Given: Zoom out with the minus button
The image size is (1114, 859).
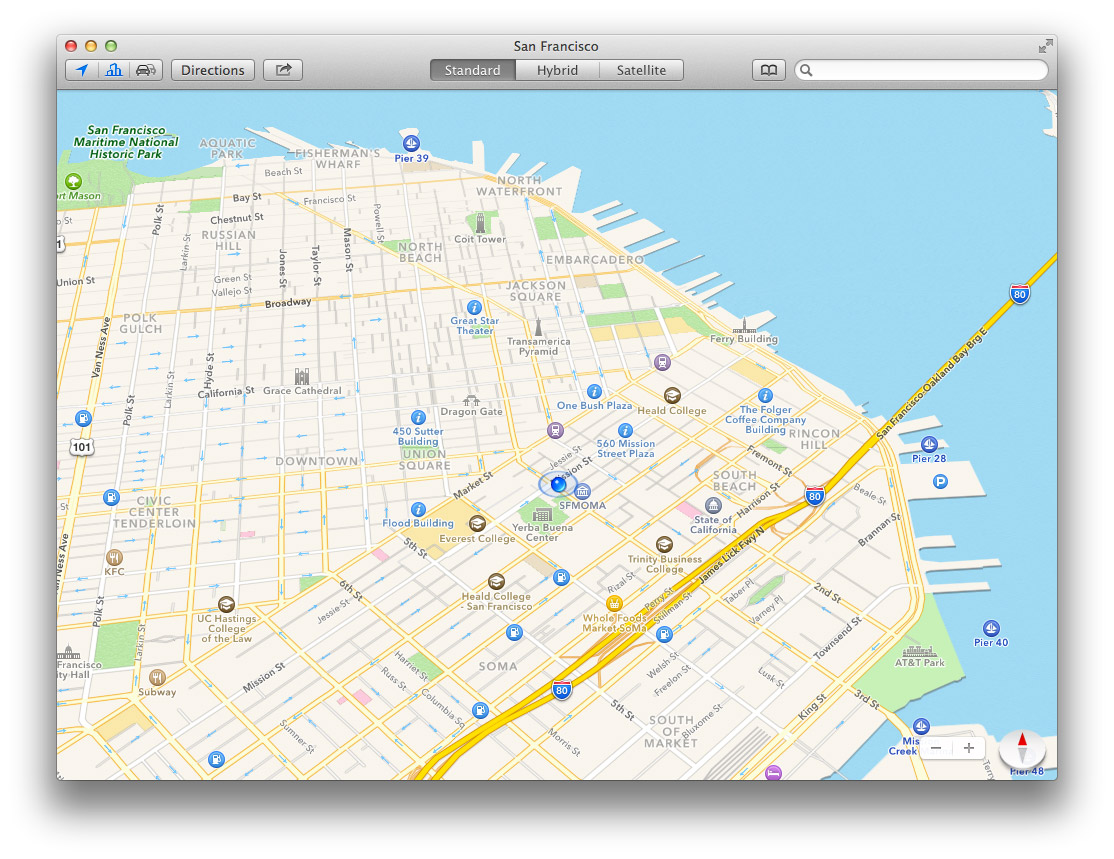Looking at the screenshot, I should pyautogui.click(x=936, y=748).
